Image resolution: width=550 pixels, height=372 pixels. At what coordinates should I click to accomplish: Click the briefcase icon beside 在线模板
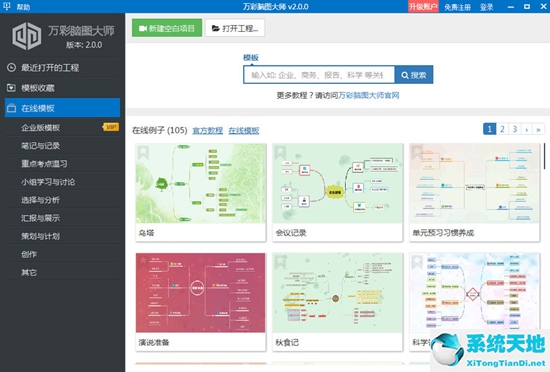11,108
